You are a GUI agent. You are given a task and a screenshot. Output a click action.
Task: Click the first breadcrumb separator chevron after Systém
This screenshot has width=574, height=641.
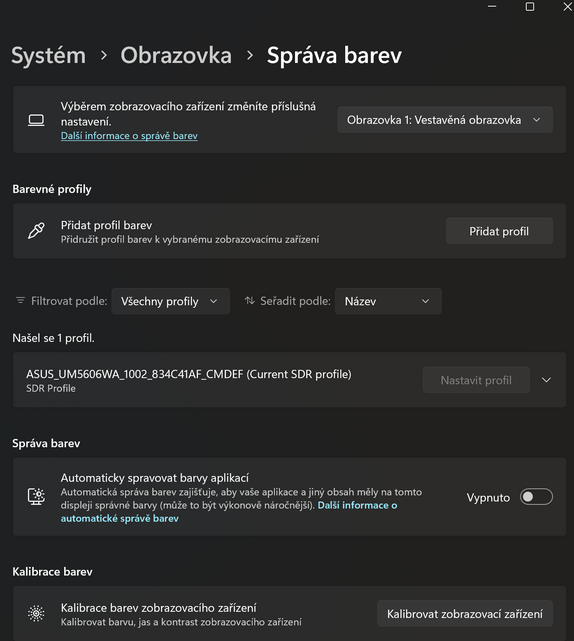click(104, 55)
